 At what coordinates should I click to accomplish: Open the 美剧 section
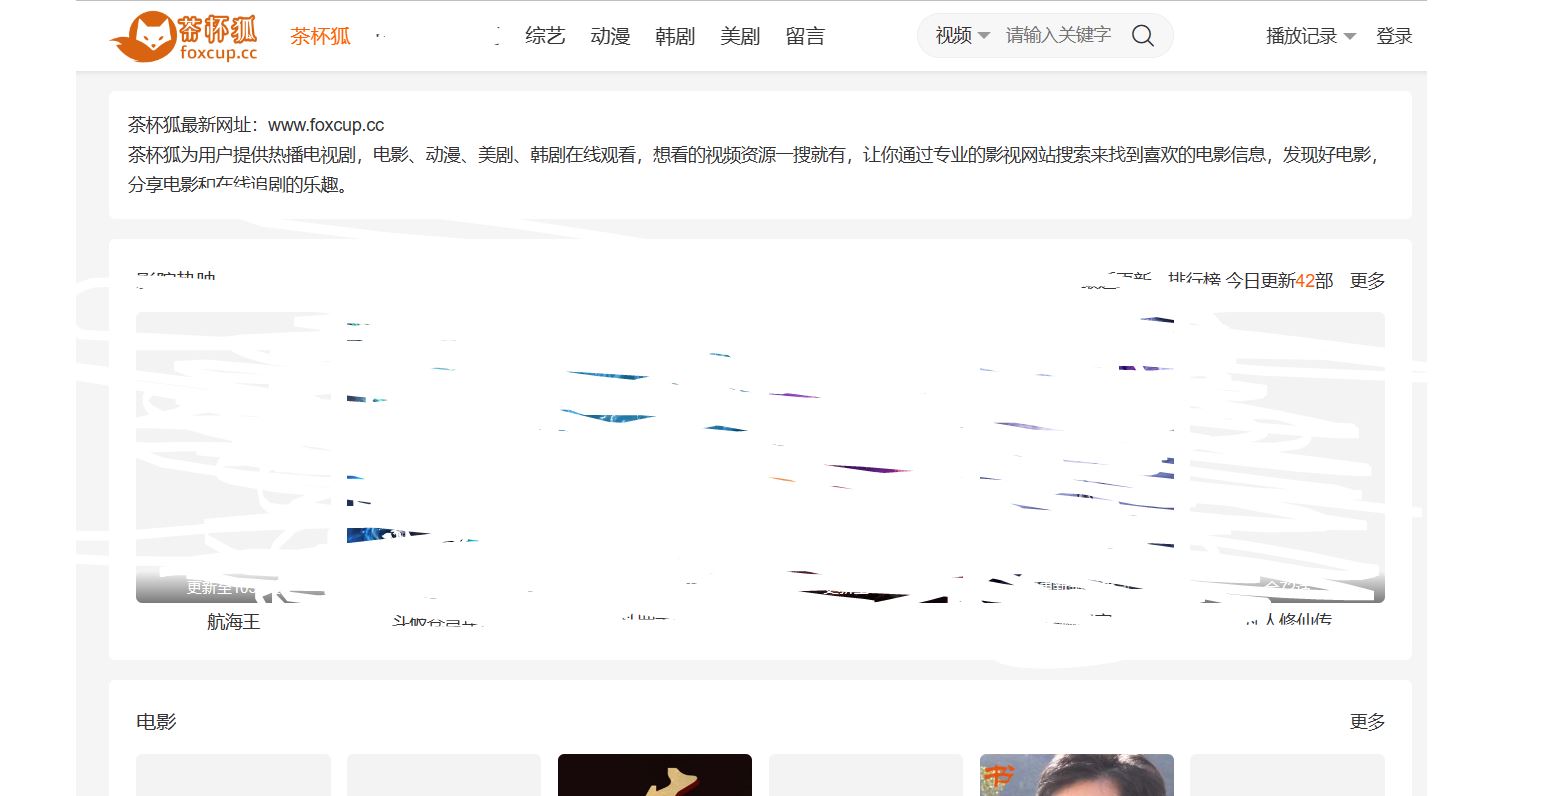click(x=740, y=36)
